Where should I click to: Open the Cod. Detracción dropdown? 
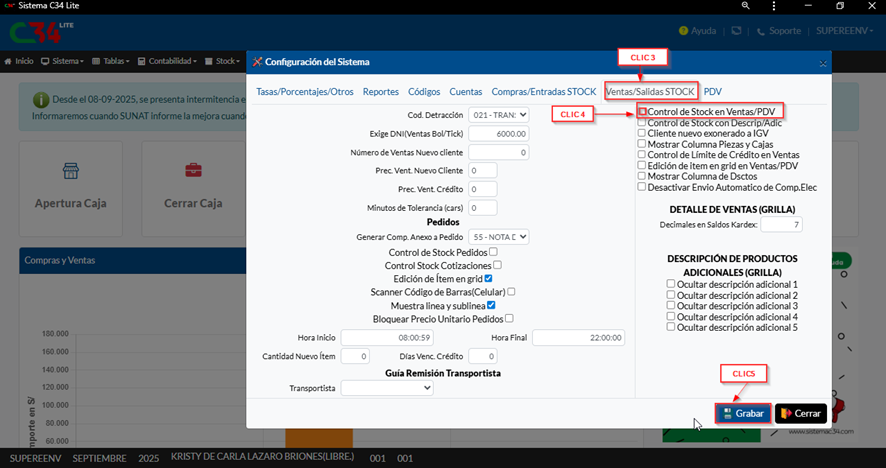pyautogui.click(x=498, y=115)
